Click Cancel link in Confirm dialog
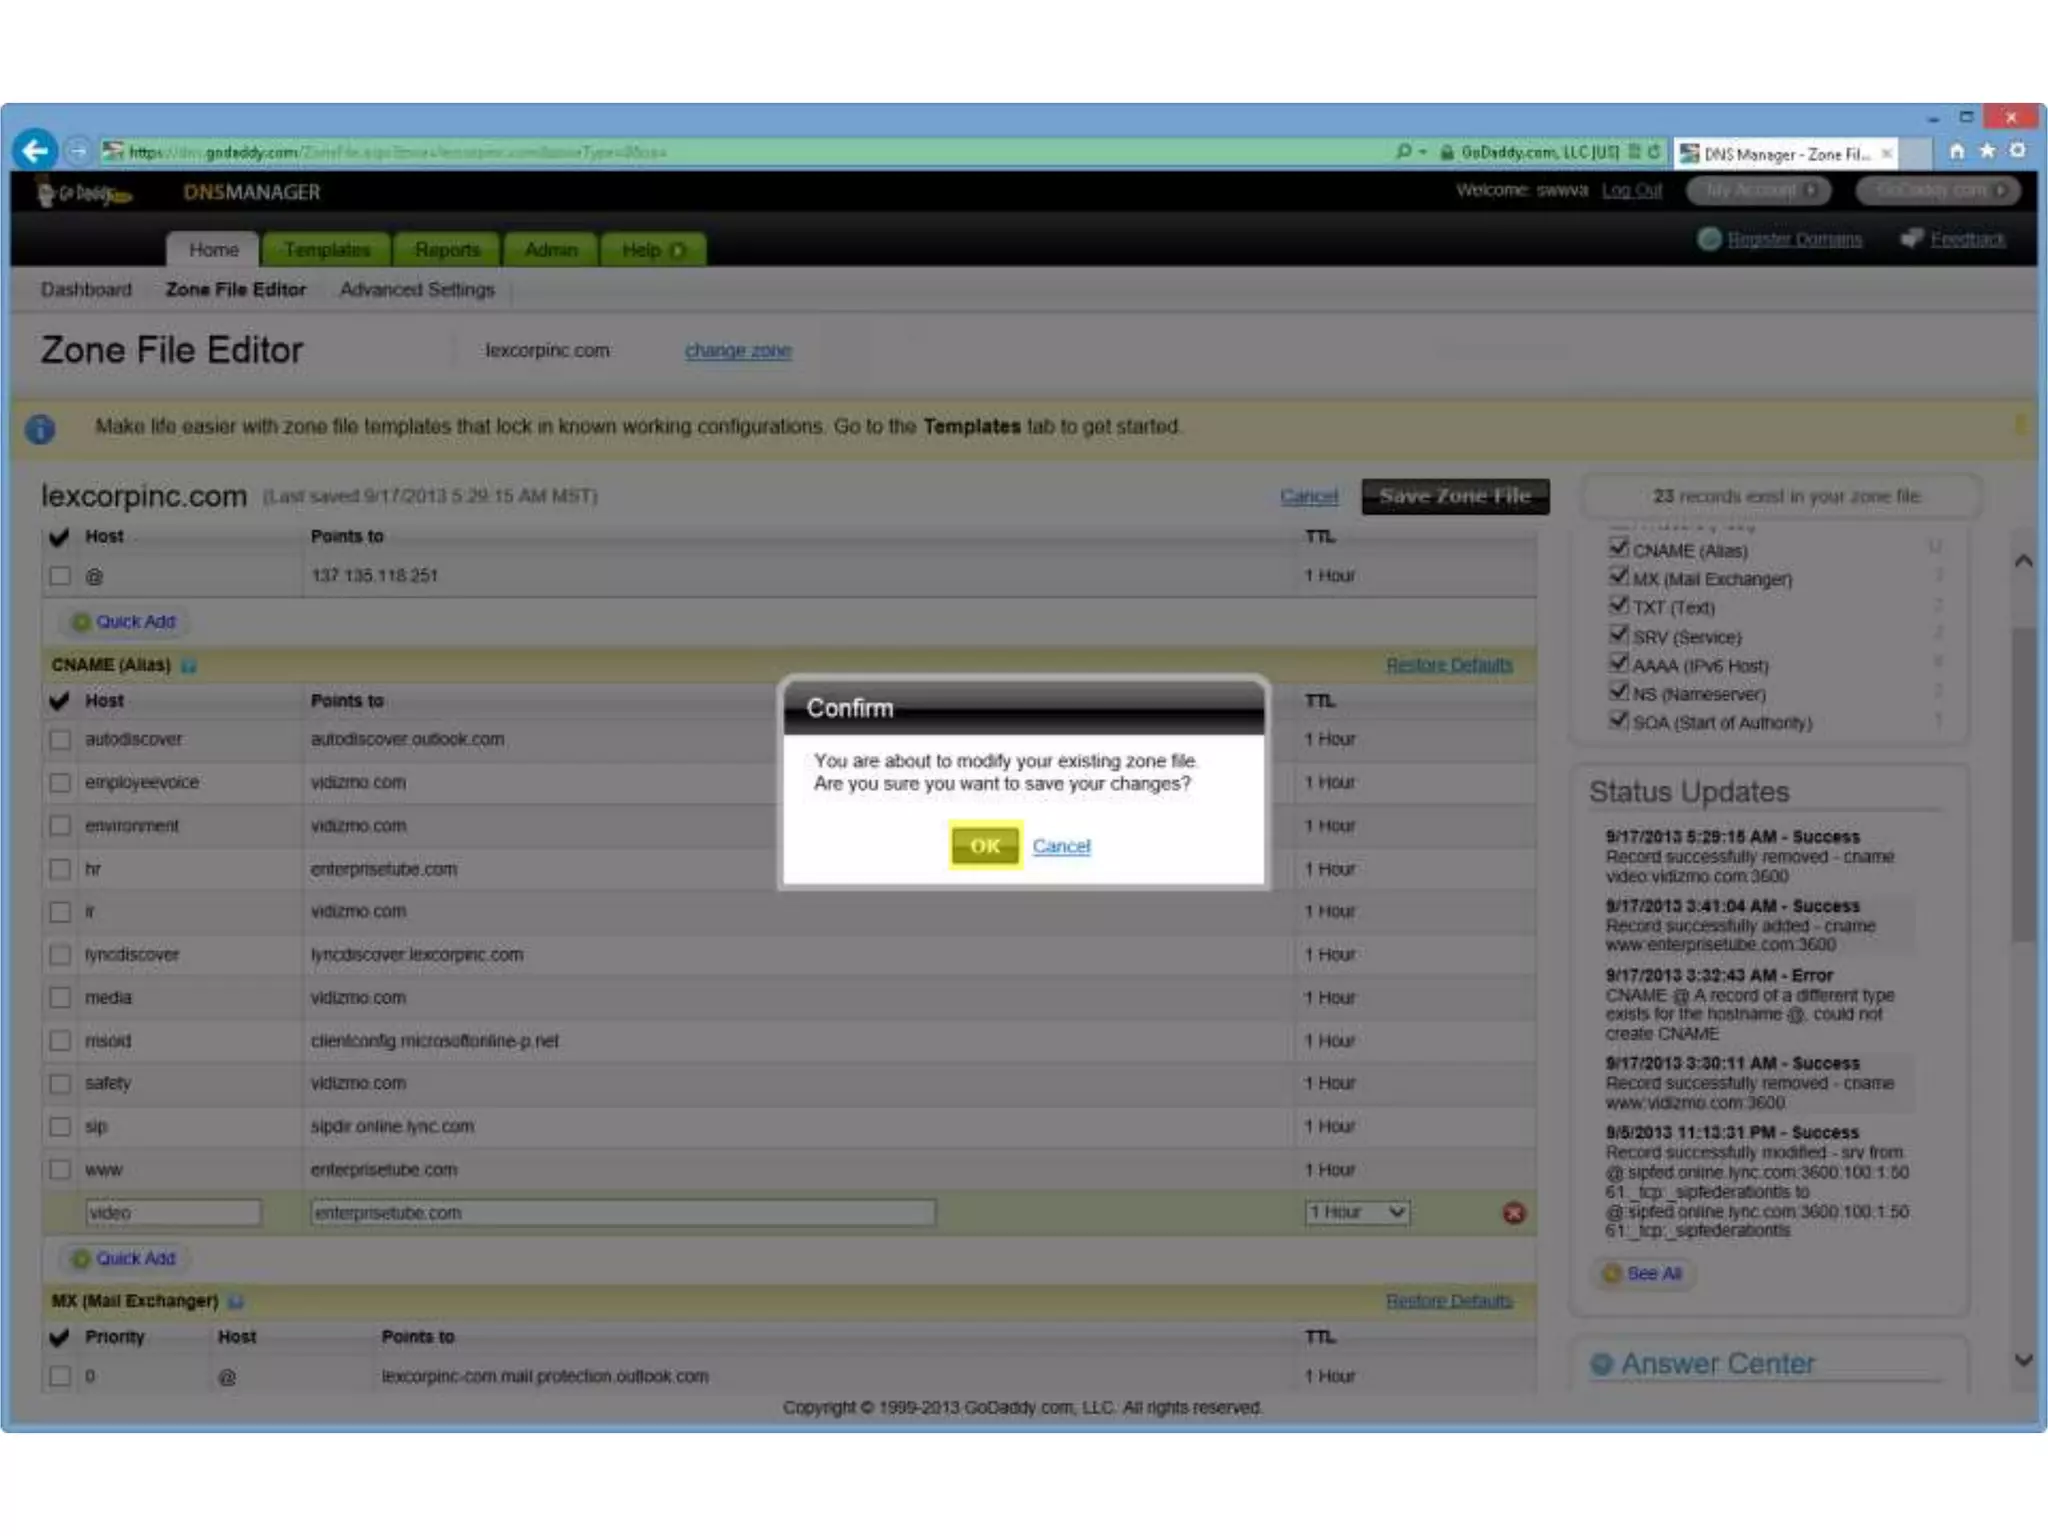The image size is (2048, 1536). (x=1061, y=846)
